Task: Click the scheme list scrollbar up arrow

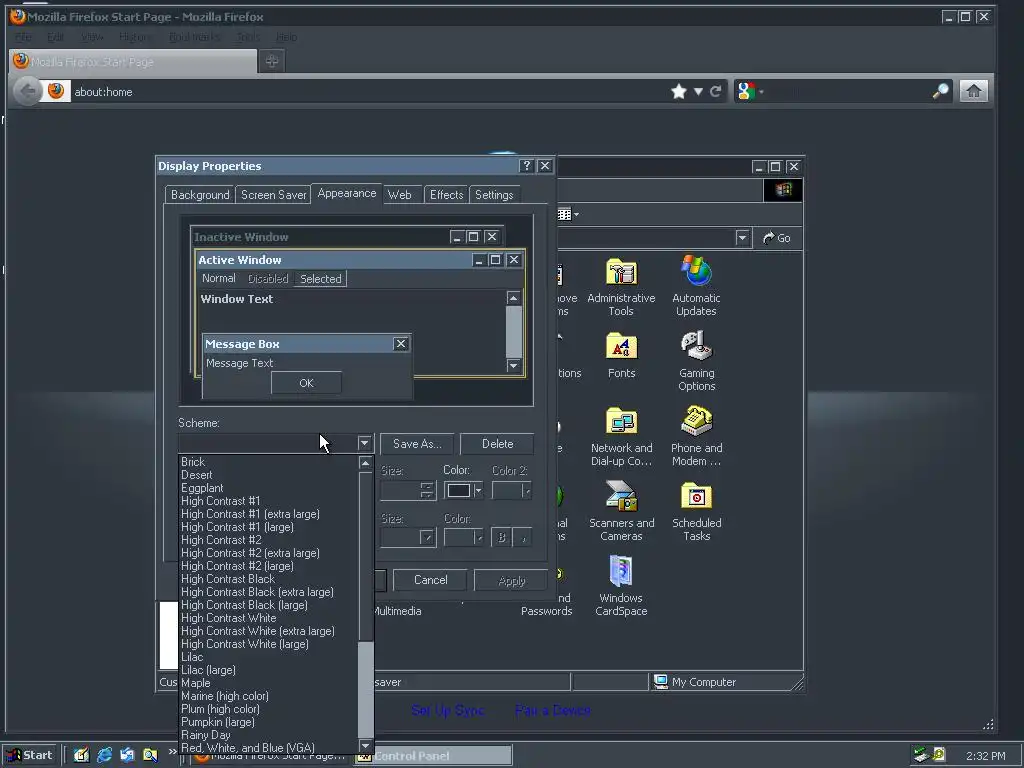Action: (366, 463)
